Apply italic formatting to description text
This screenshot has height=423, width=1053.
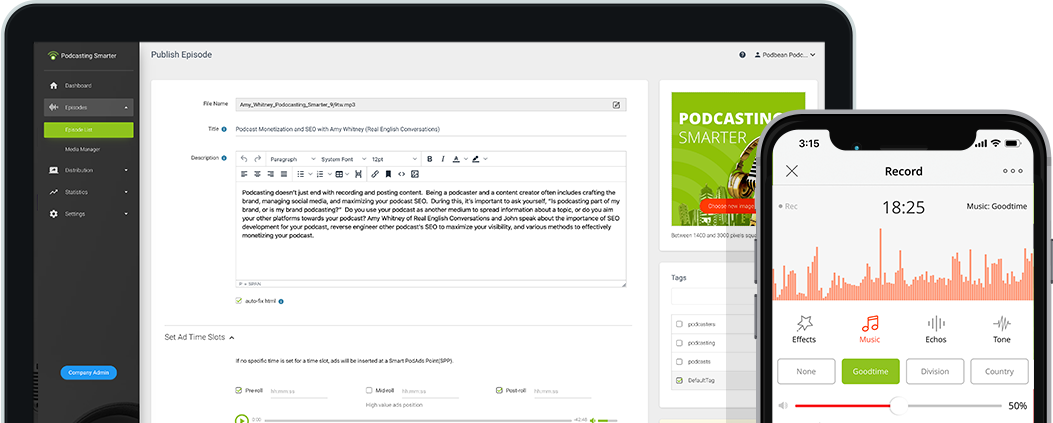[443, 159]
